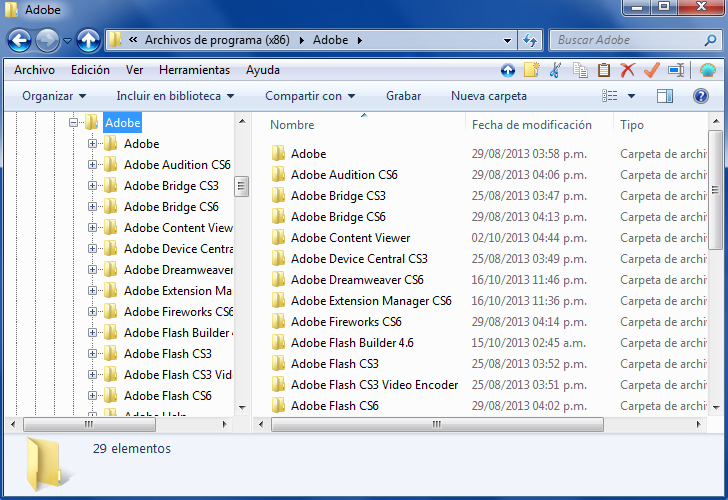Click the file list vertical scrollbar thumb

pos(715,189)
